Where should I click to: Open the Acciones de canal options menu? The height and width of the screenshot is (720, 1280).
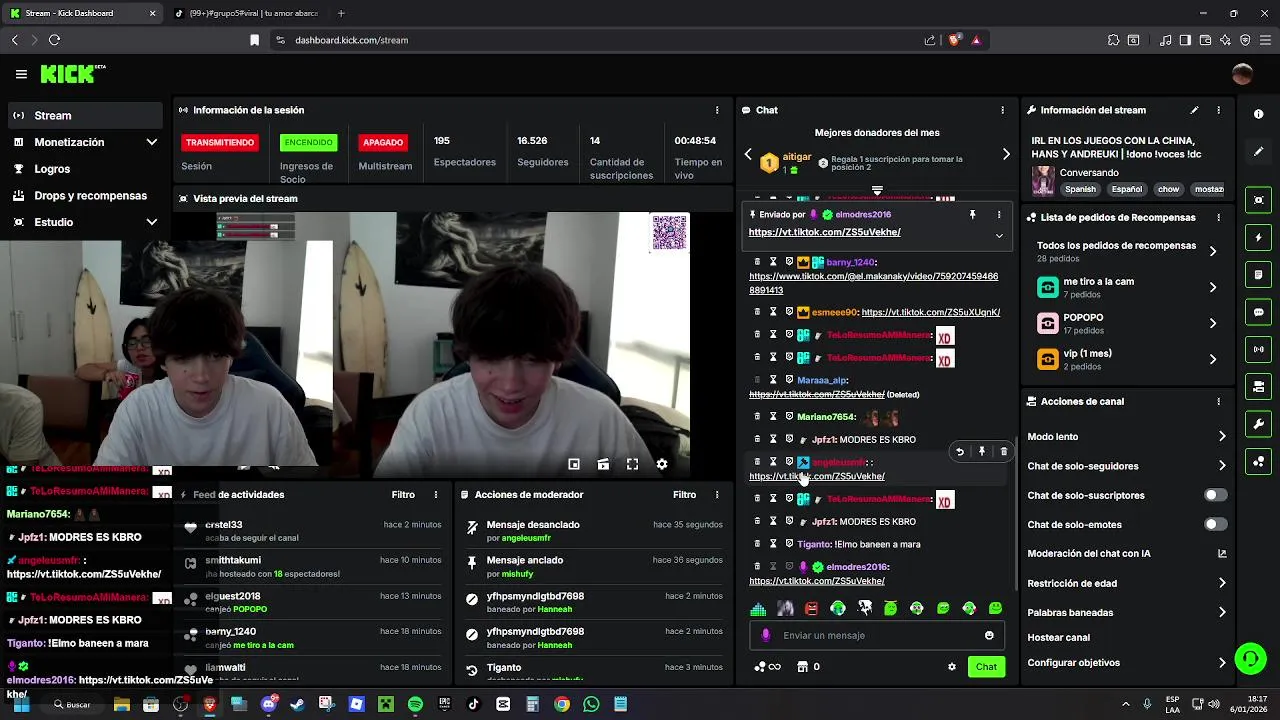(1218, 401)
